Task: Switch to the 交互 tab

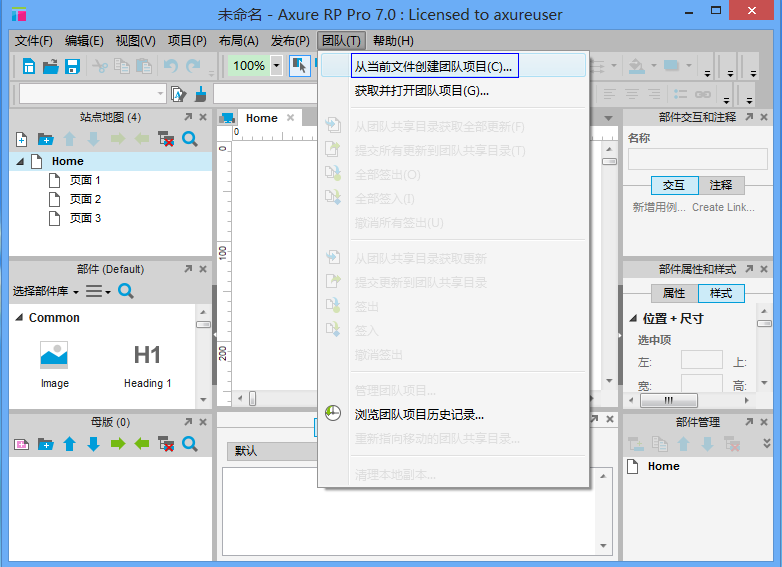Action: pyautogui.click(x=674, y=186)
